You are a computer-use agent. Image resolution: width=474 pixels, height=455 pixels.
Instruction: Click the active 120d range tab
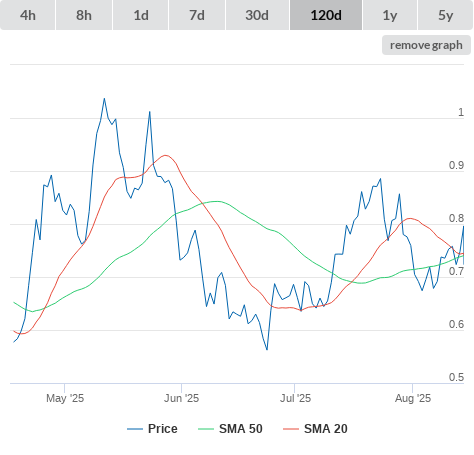coord(326,15)
